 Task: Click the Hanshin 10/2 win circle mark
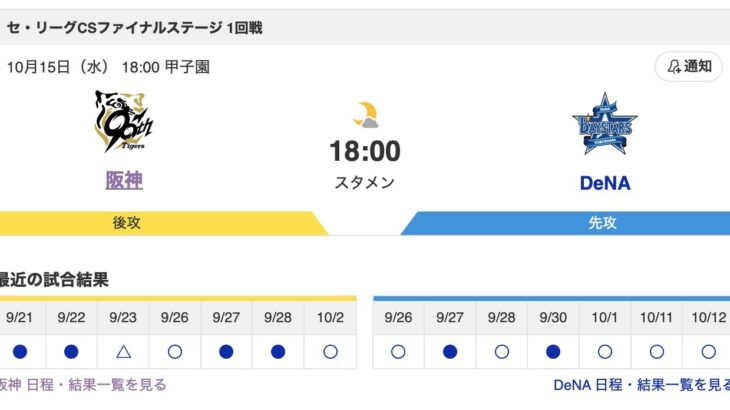[x=331, y=352]
